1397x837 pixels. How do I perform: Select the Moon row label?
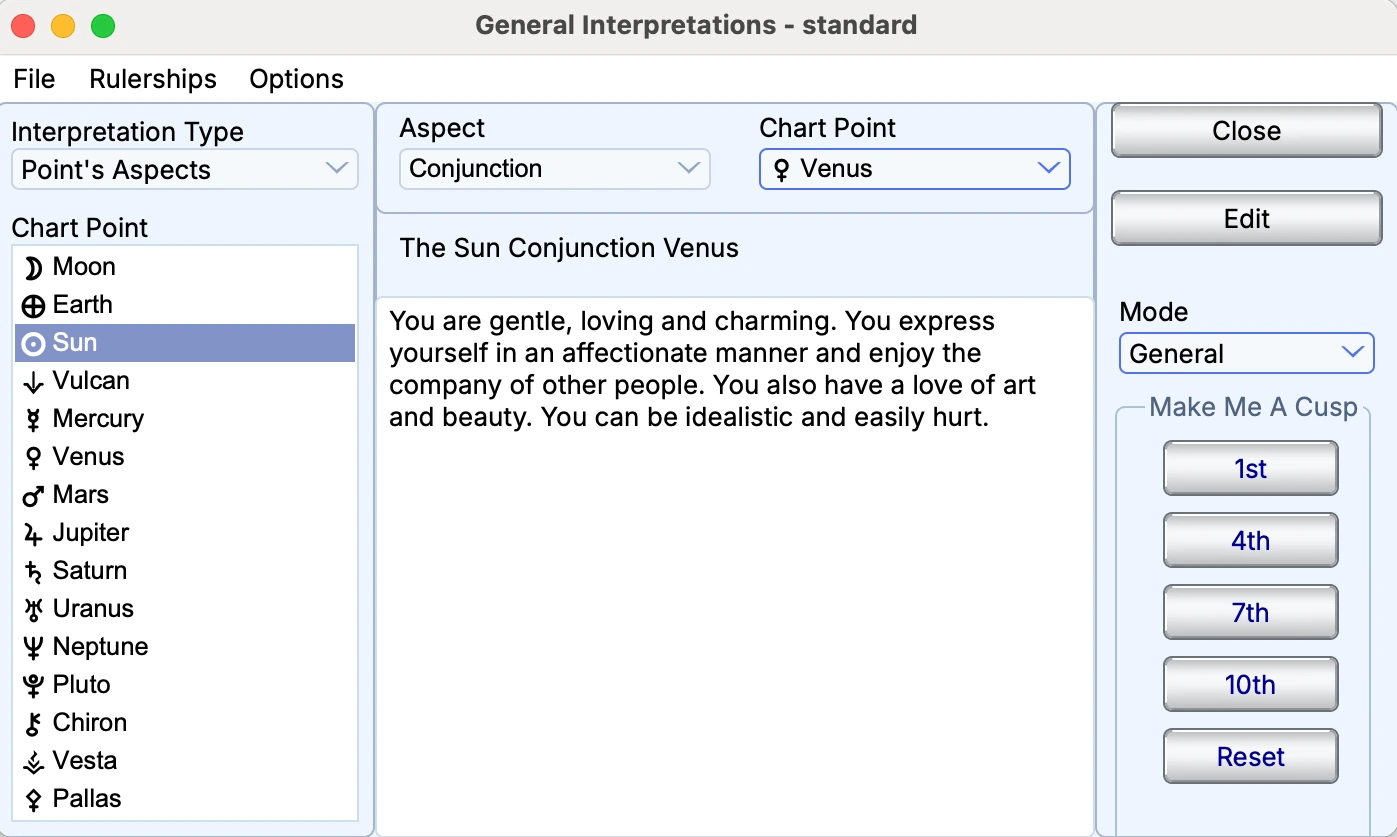(84, 267)
